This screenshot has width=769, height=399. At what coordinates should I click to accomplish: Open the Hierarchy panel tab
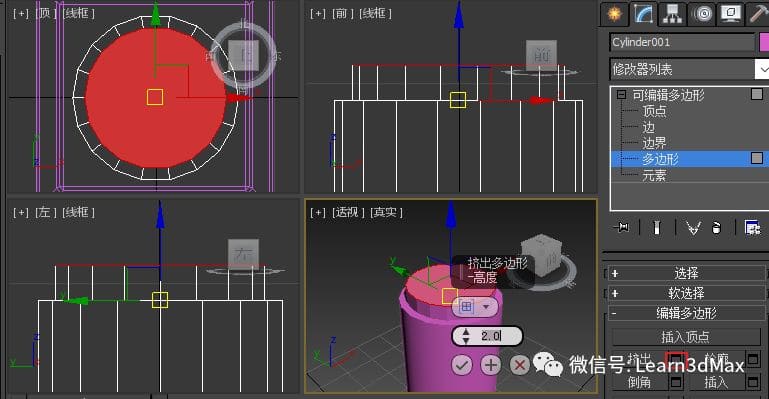[x=672, y=14]
